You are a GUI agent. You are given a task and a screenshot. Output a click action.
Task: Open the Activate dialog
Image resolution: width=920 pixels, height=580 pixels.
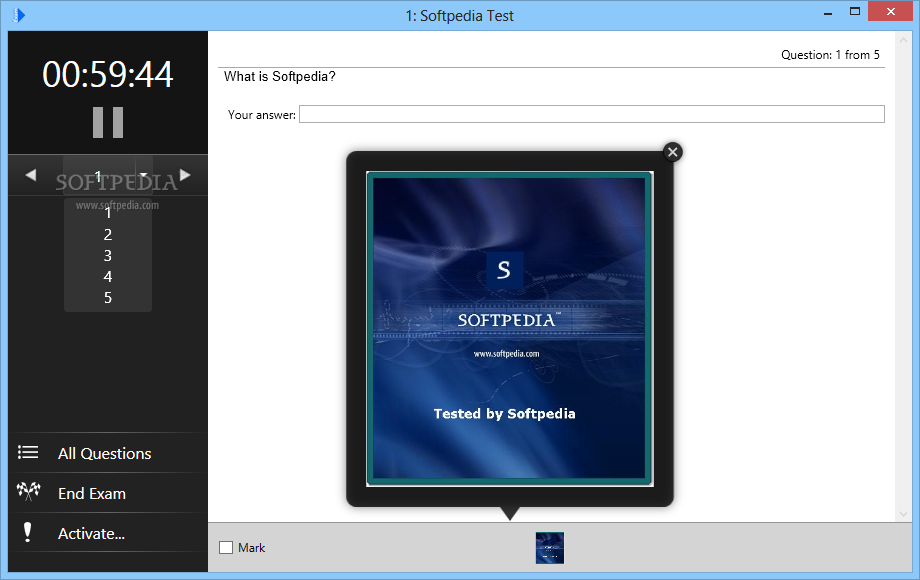[108, 533]
